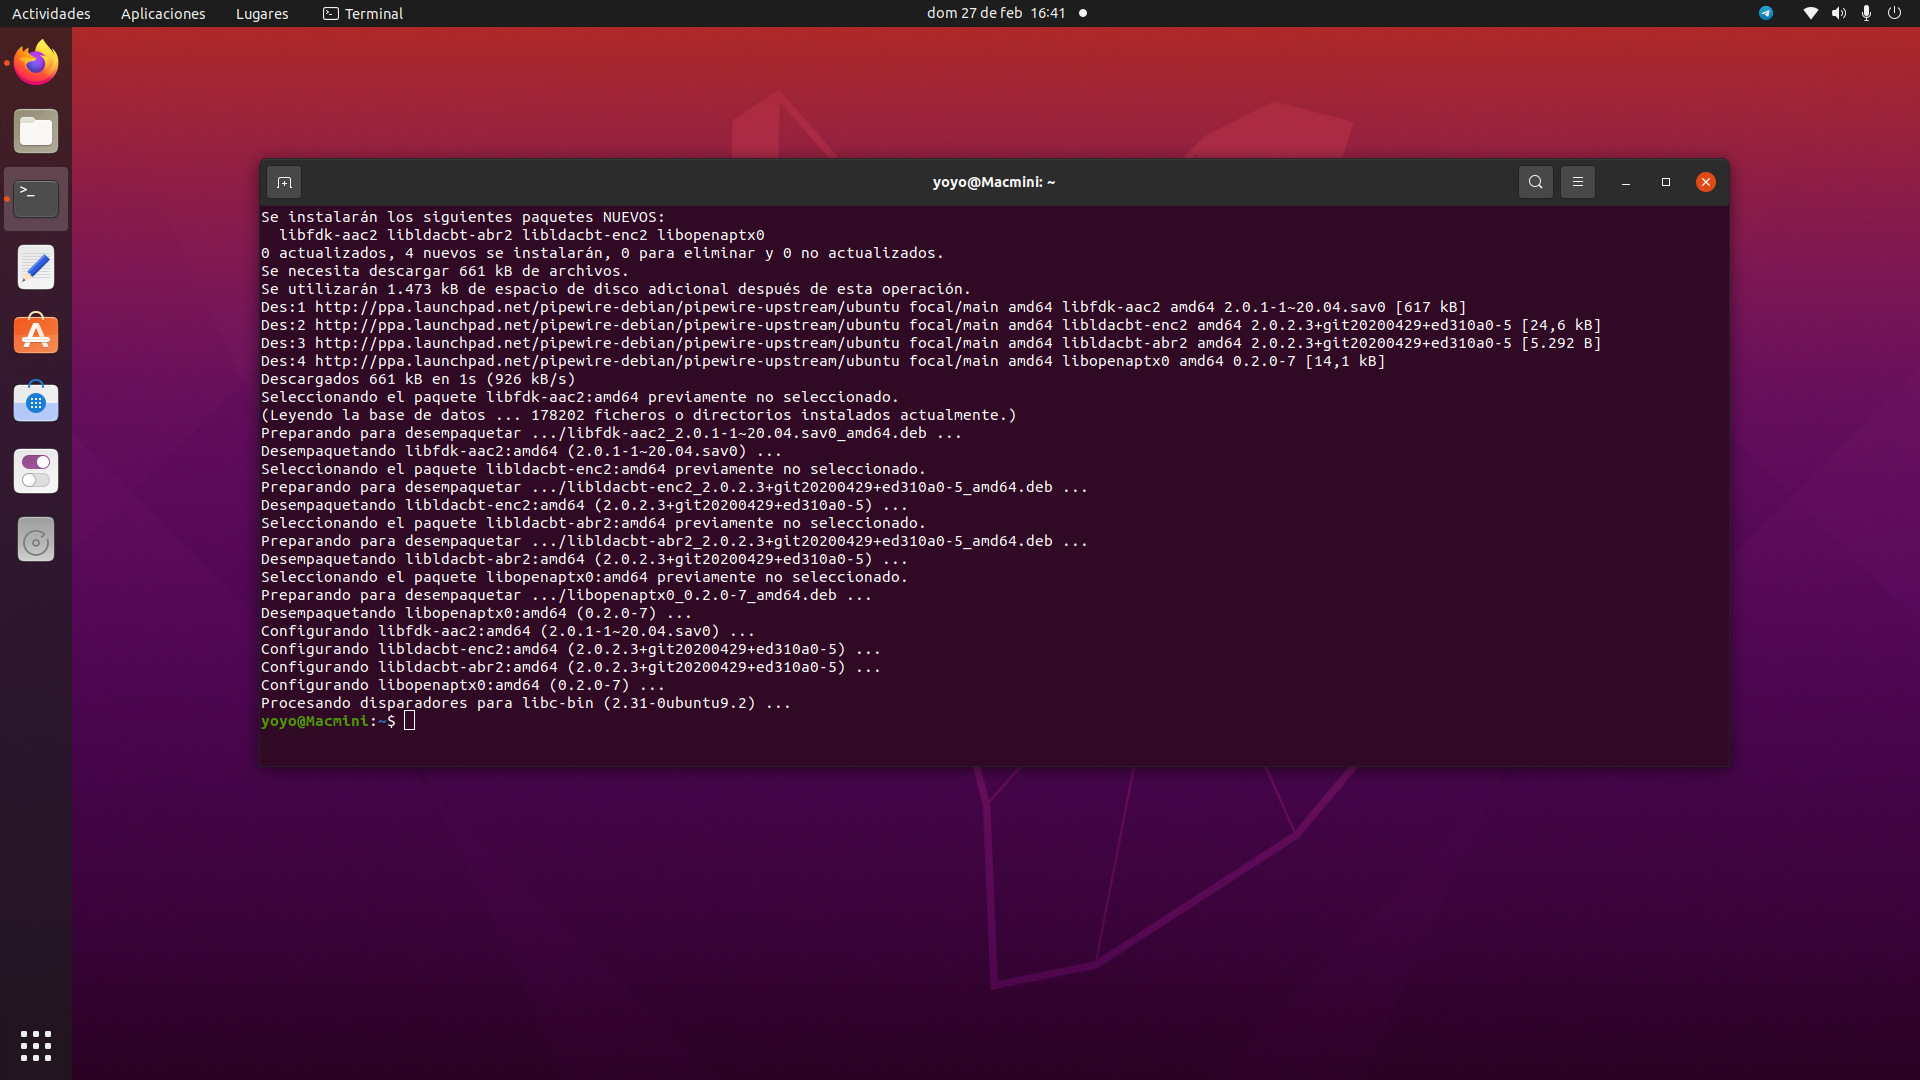Open the Aplicaciones menu
The height and width of the screenshot is (1080, 1920).
[x=163, y=13]
